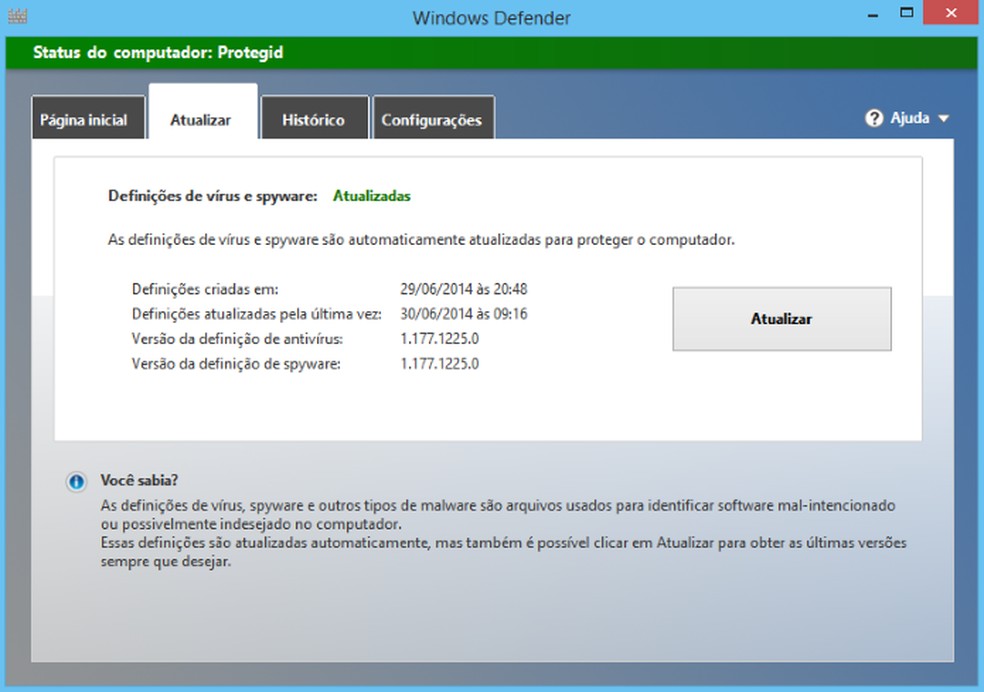
Task: Open the Configurações tab
Action: [433, 117]
